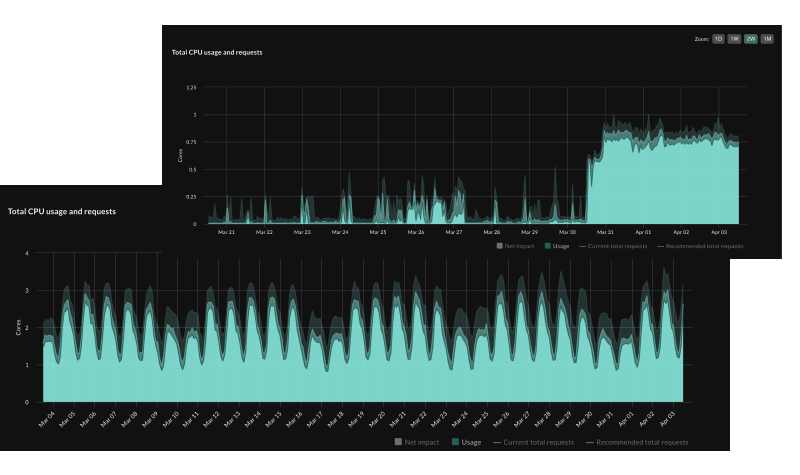The image size is (800, 475).
Task: Set chart zoom to 1D
Action: coord(718,39)
